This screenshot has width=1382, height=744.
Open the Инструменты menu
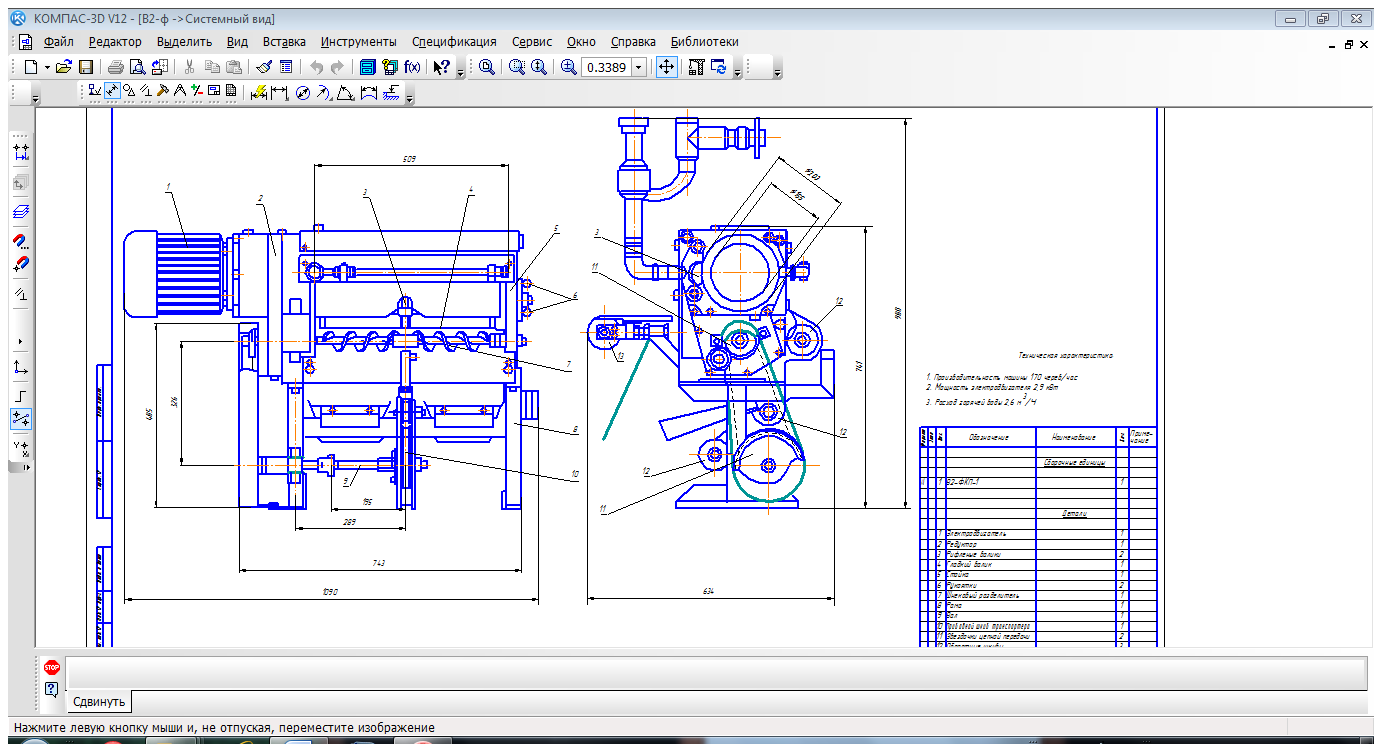359,42
